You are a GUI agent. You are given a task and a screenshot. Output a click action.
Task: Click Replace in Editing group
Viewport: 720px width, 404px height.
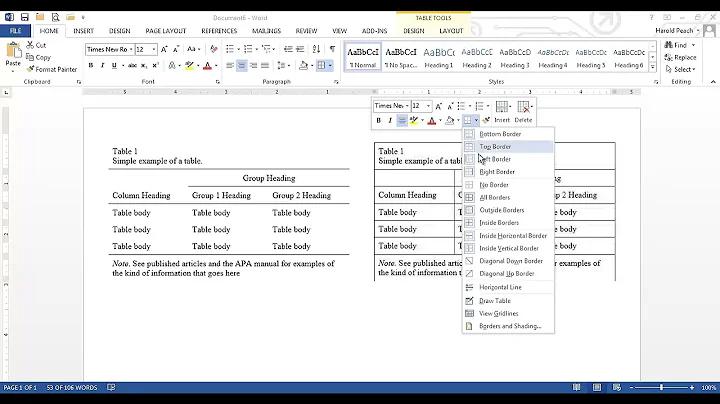pos(681,57)
